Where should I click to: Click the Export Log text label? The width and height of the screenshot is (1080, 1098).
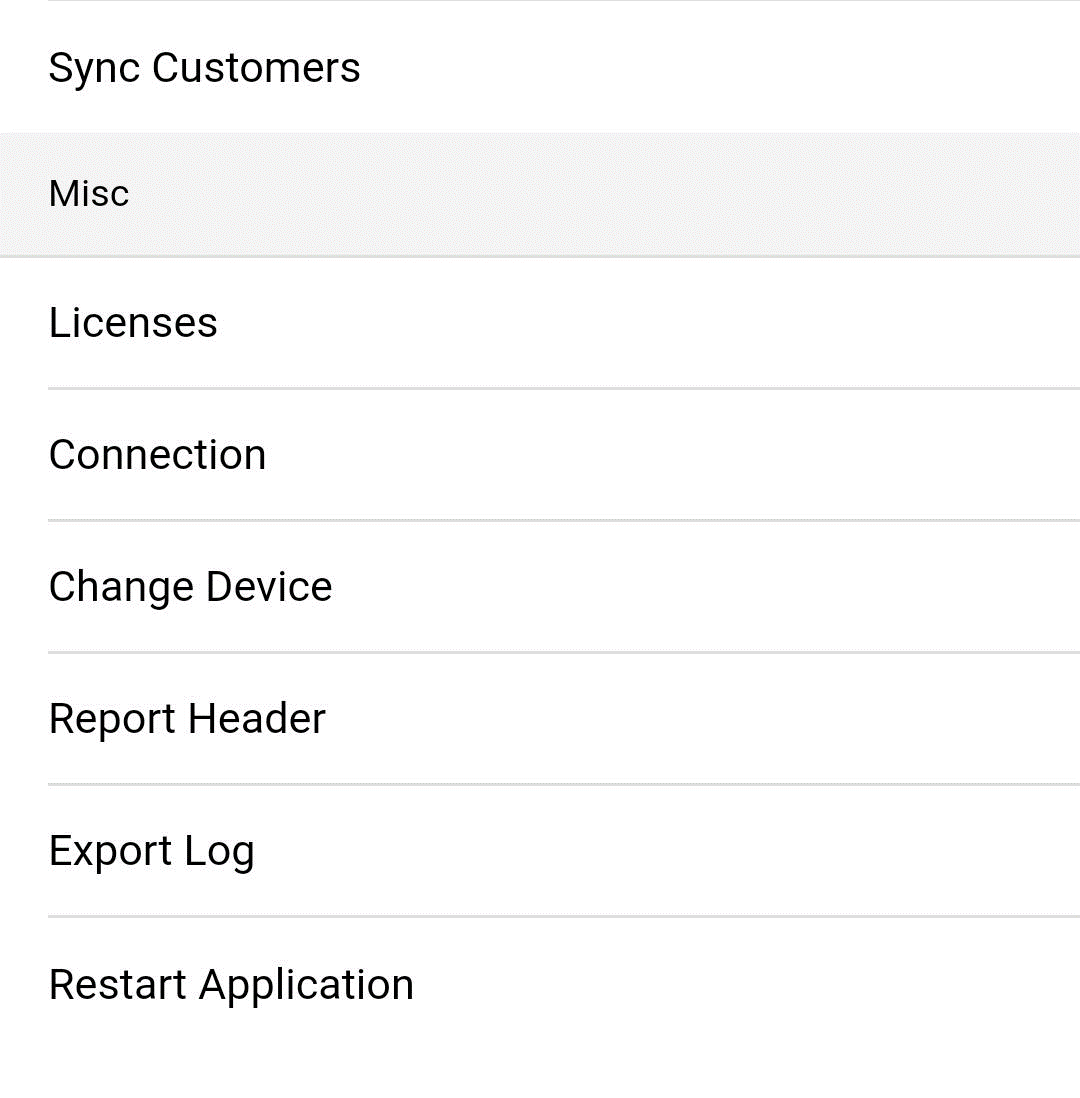coord(152,852)
